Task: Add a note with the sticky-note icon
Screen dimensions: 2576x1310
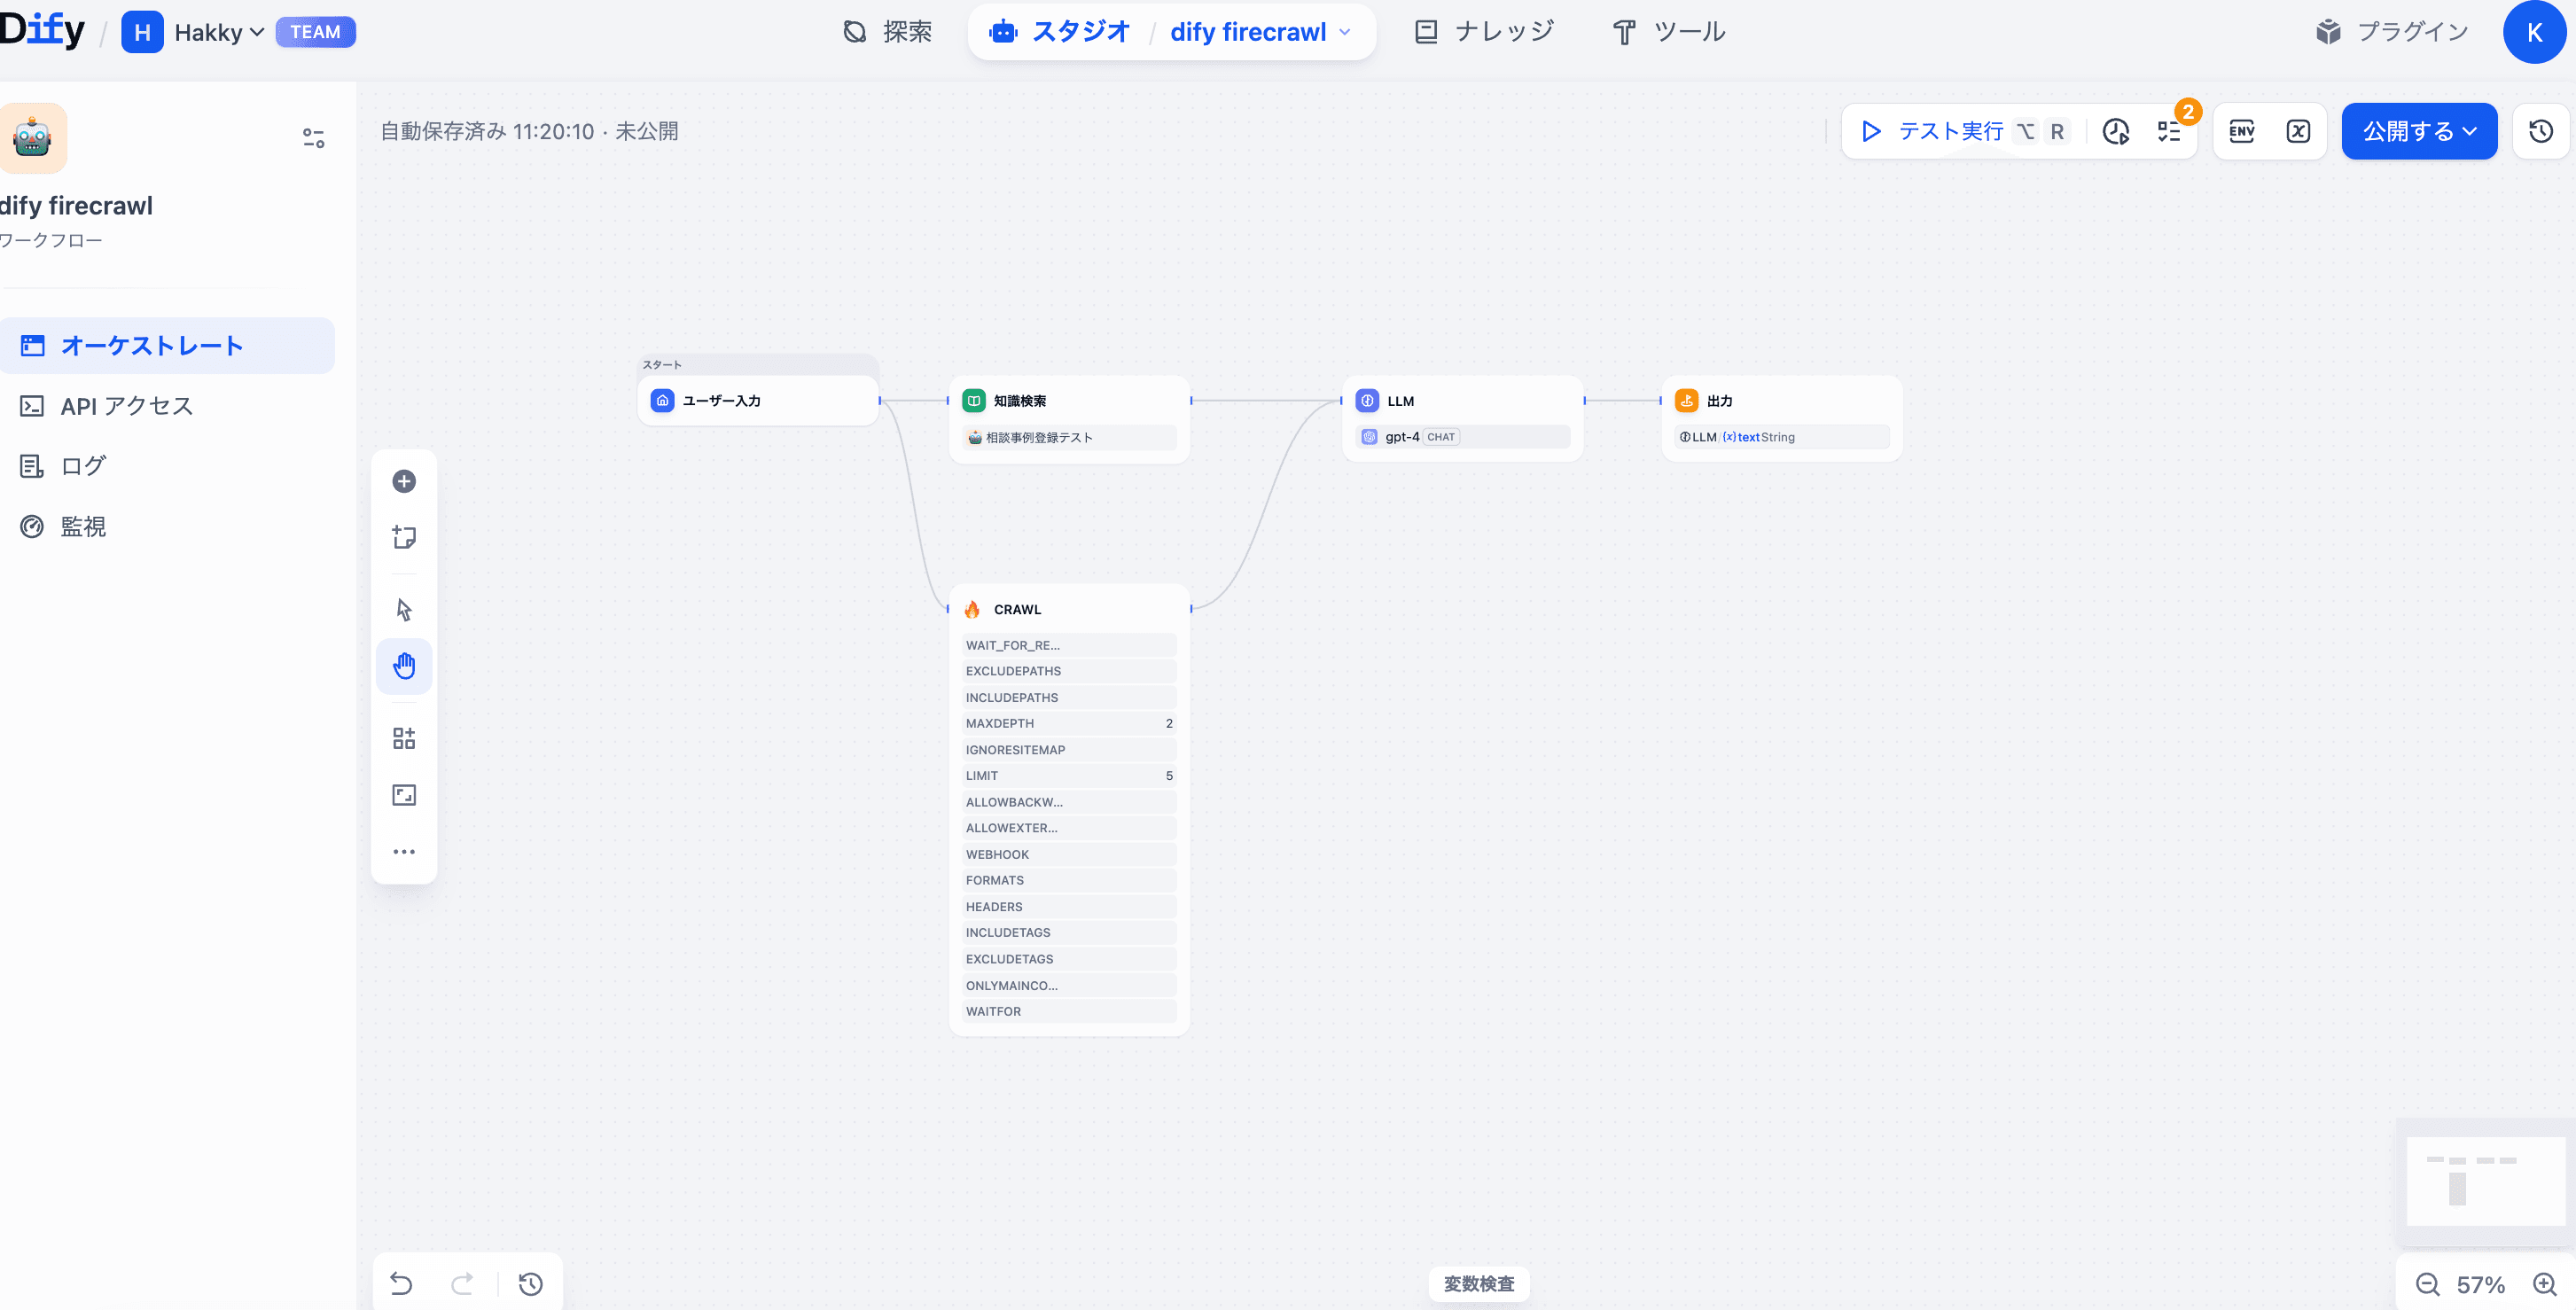Action: tap(404, 537)
